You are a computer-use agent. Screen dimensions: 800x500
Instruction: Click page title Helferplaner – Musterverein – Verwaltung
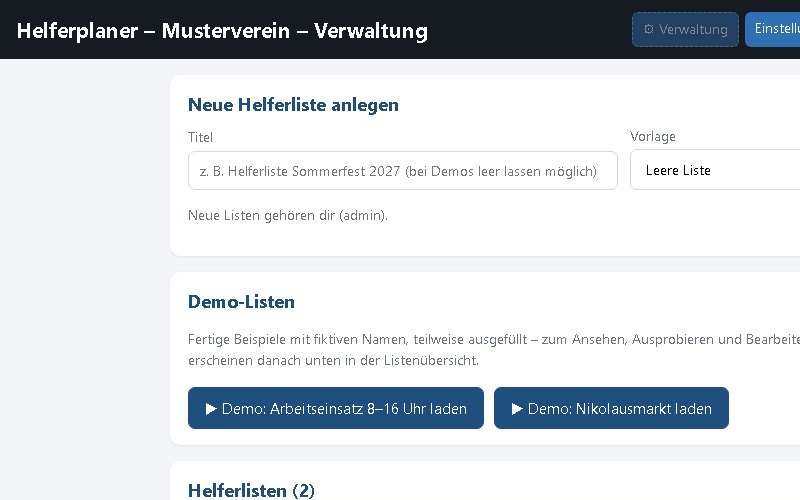(222, 31)
